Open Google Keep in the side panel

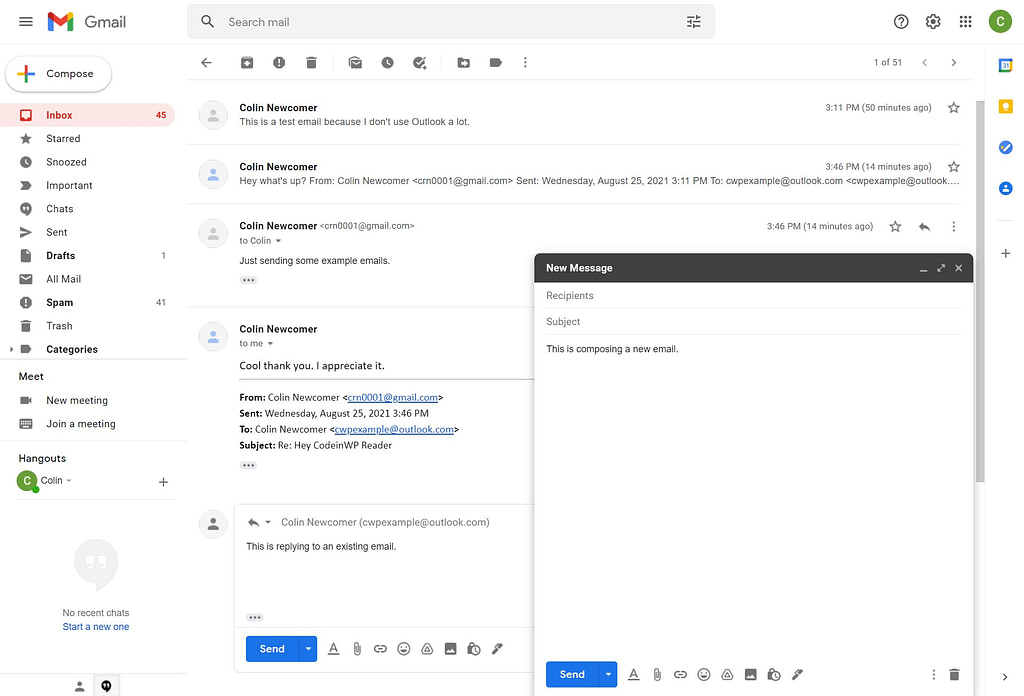coord(1006,106)
